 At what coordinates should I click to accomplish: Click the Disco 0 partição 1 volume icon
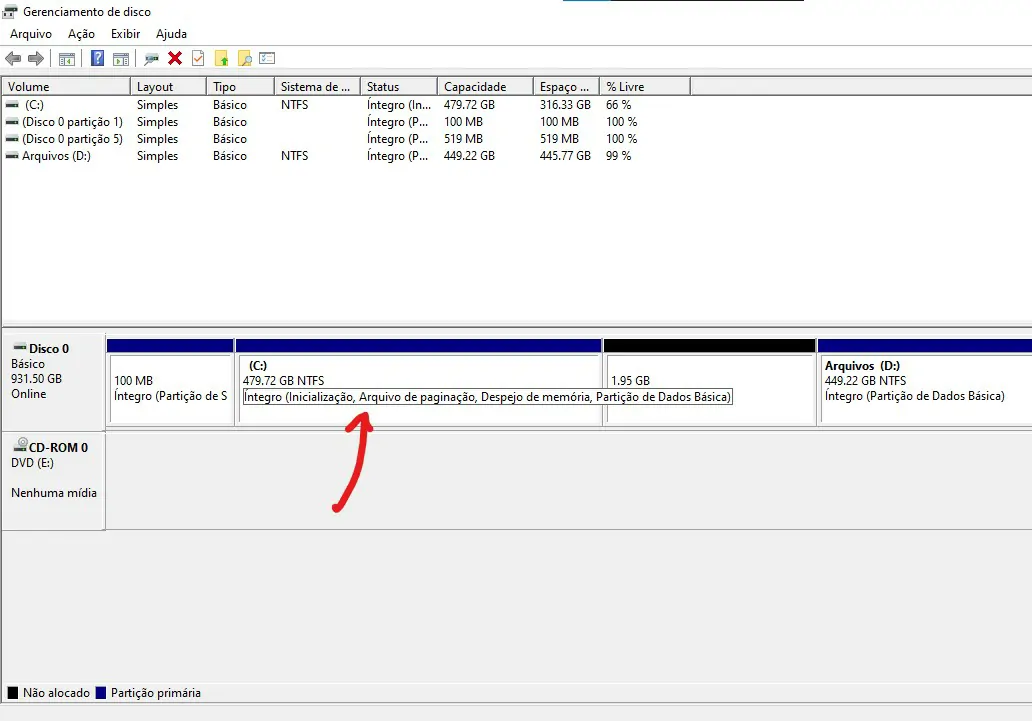click(x=12, y=122)
